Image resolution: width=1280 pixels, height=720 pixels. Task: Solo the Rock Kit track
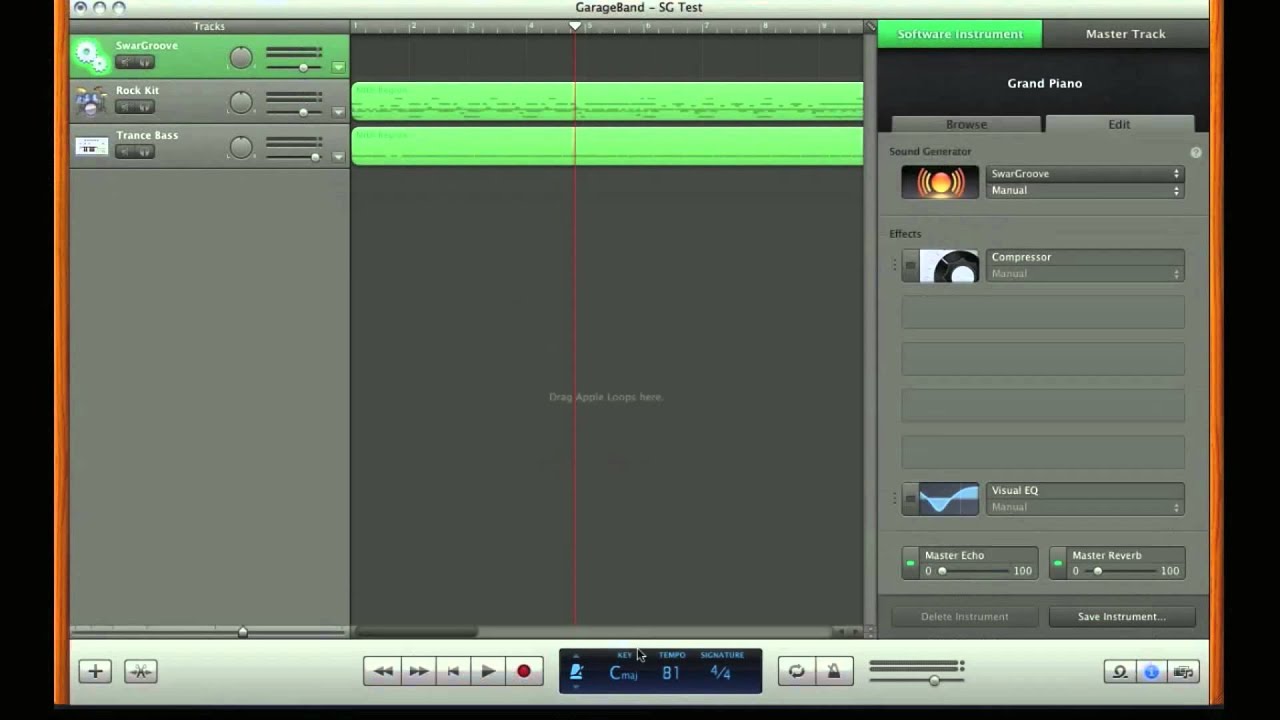[145, 107]
